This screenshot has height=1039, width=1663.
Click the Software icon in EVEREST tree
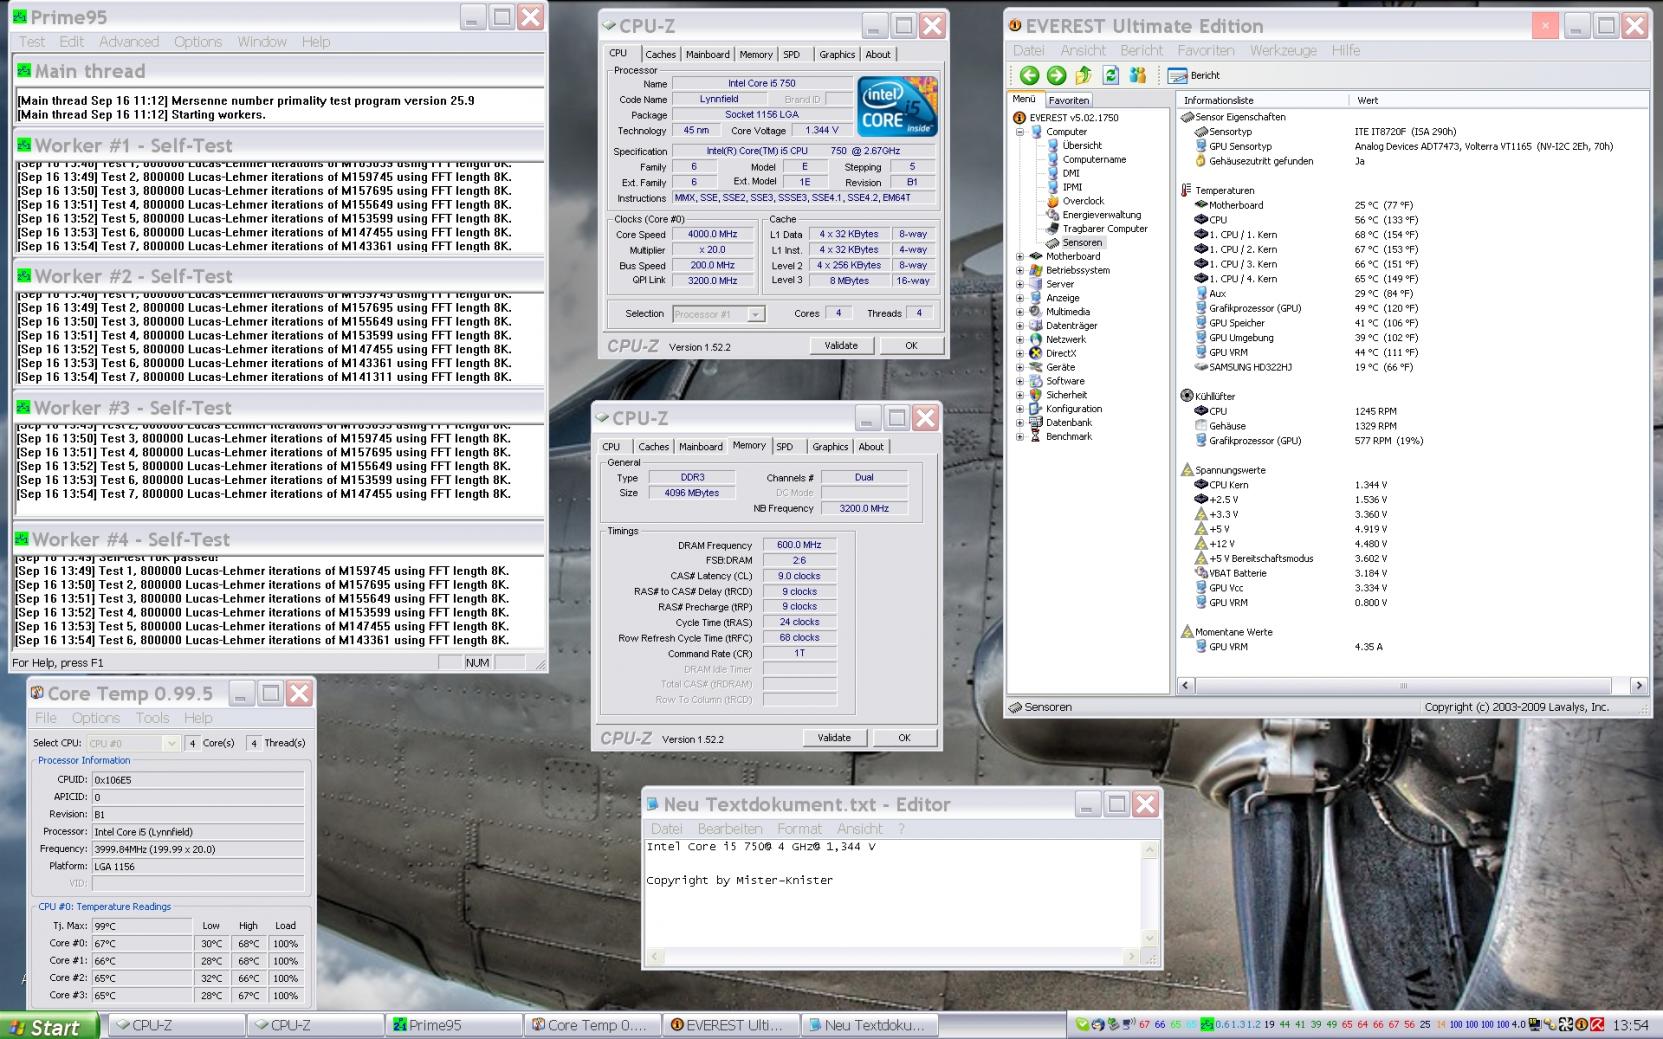tap(1035, 381)
